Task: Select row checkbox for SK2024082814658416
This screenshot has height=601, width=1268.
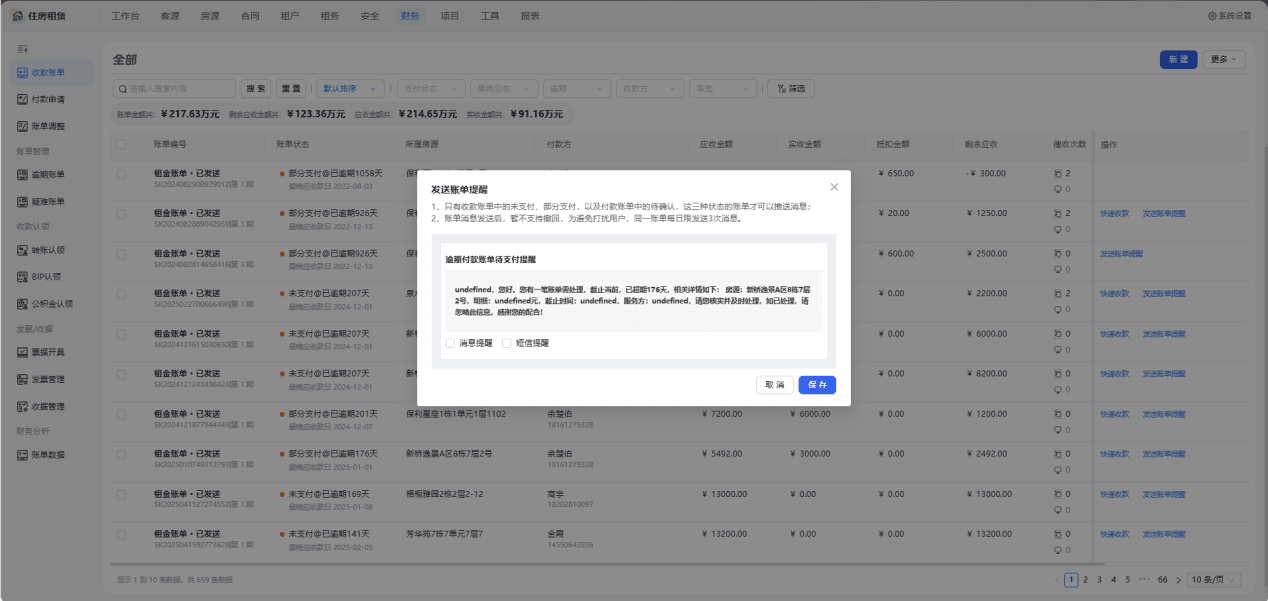Action: click(x=121, y=254)
